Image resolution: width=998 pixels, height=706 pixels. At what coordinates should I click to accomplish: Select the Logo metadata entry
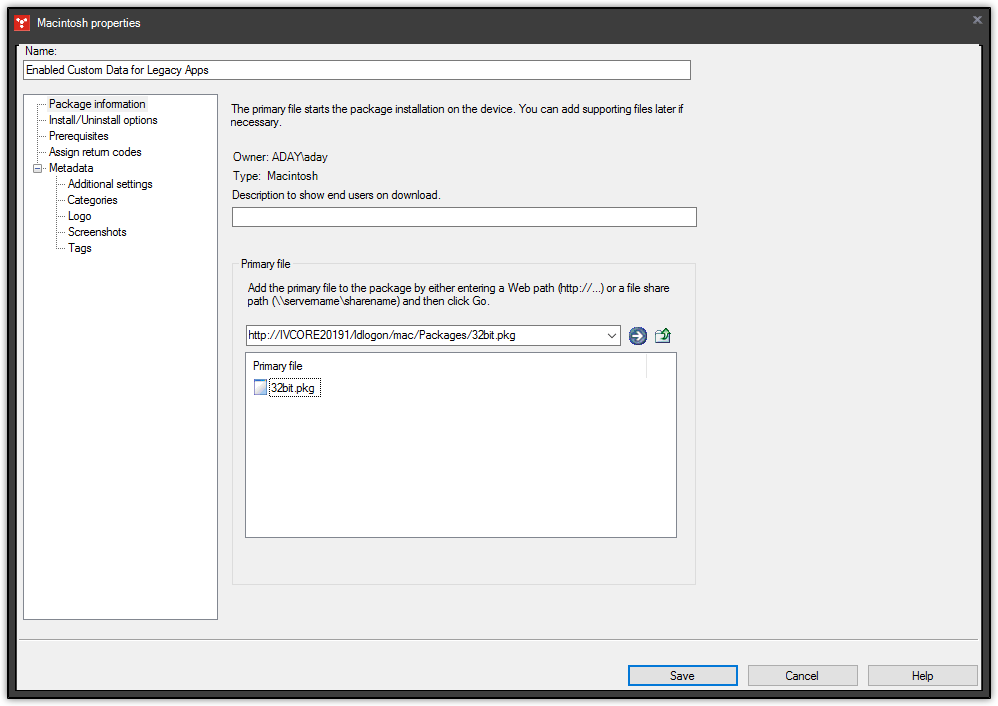point(79,215)
